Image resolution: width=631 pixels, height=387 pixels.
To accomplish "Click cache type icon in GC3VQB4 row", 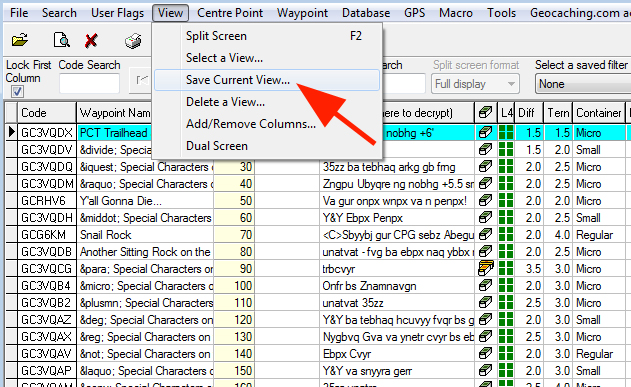I will pos(485,285).
